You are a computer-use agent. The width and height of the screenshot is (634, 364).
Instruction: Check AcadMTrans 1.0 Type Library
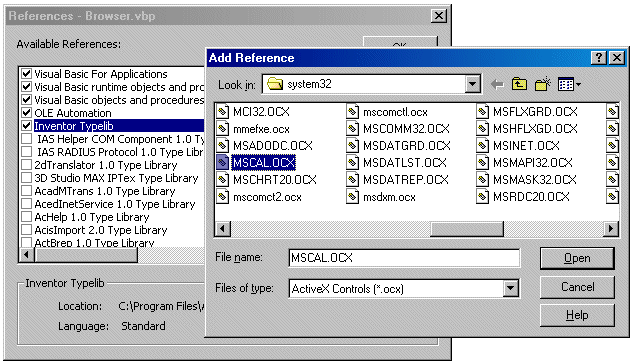[x=27, y=190]
